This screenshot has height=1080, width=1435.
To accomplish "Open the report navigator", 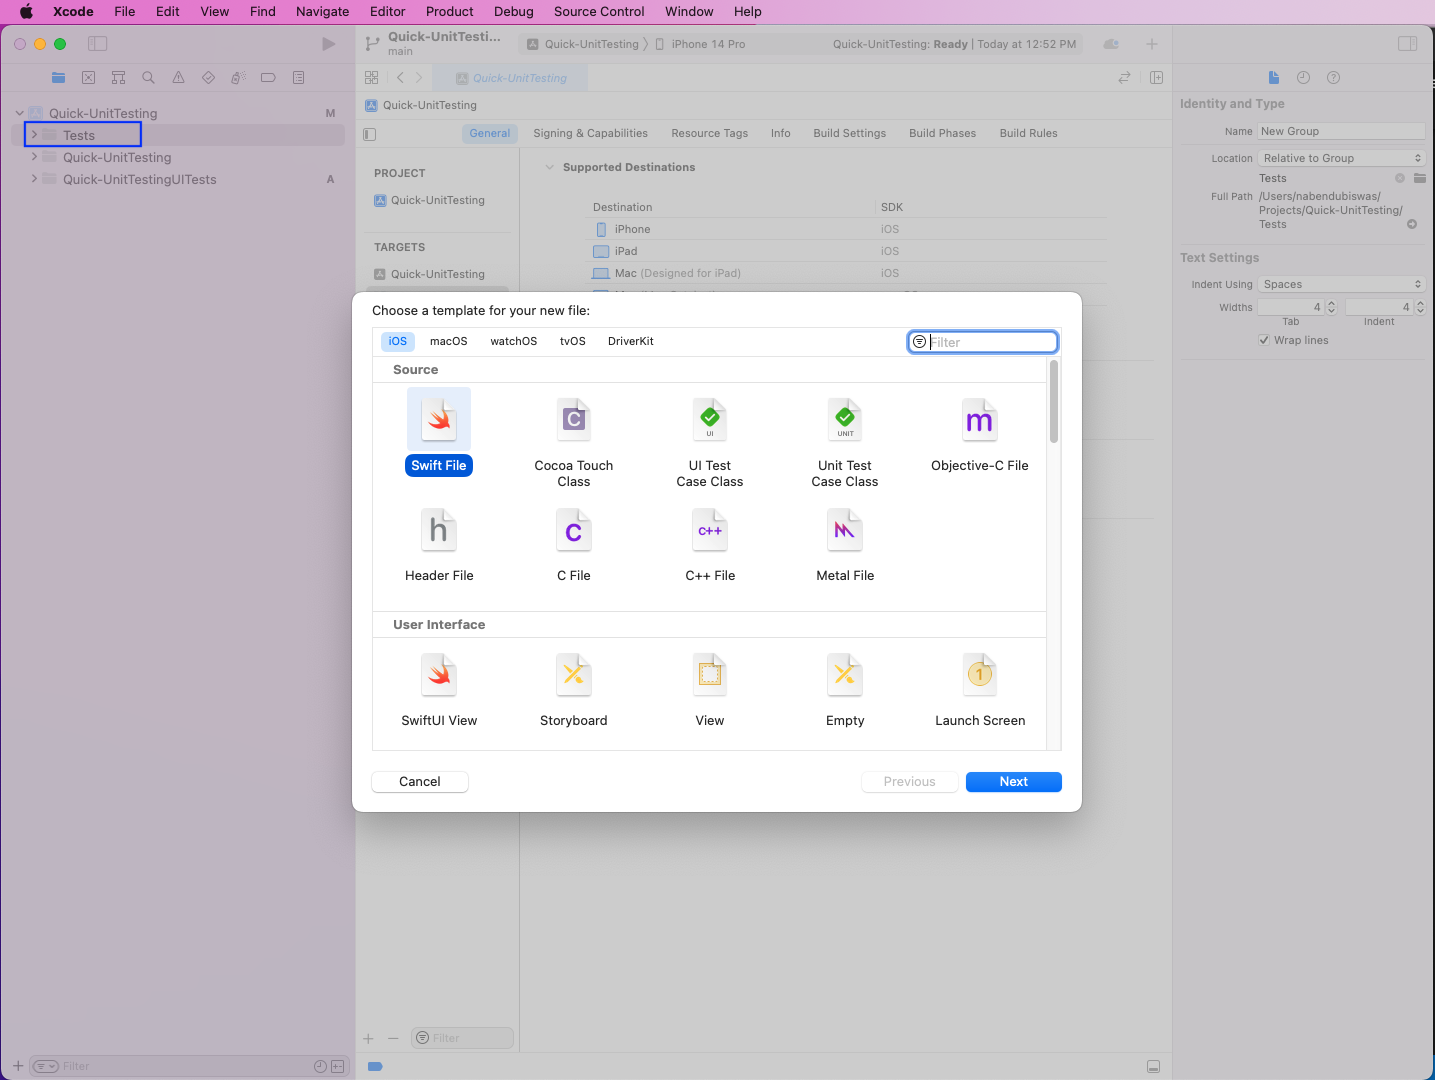I will tap(298, 77).
